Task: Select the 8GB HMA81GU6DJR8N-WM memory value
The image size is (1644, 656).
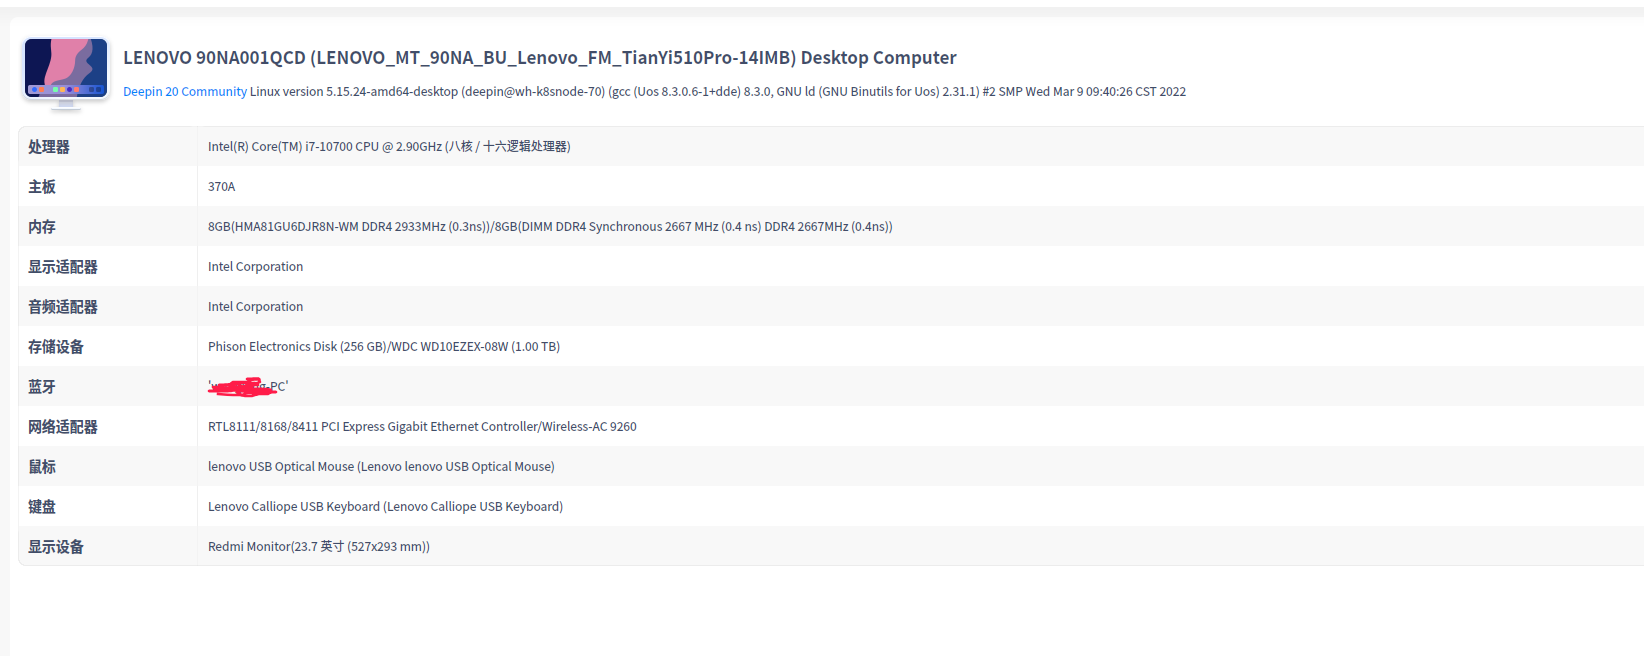Action: 550,227
